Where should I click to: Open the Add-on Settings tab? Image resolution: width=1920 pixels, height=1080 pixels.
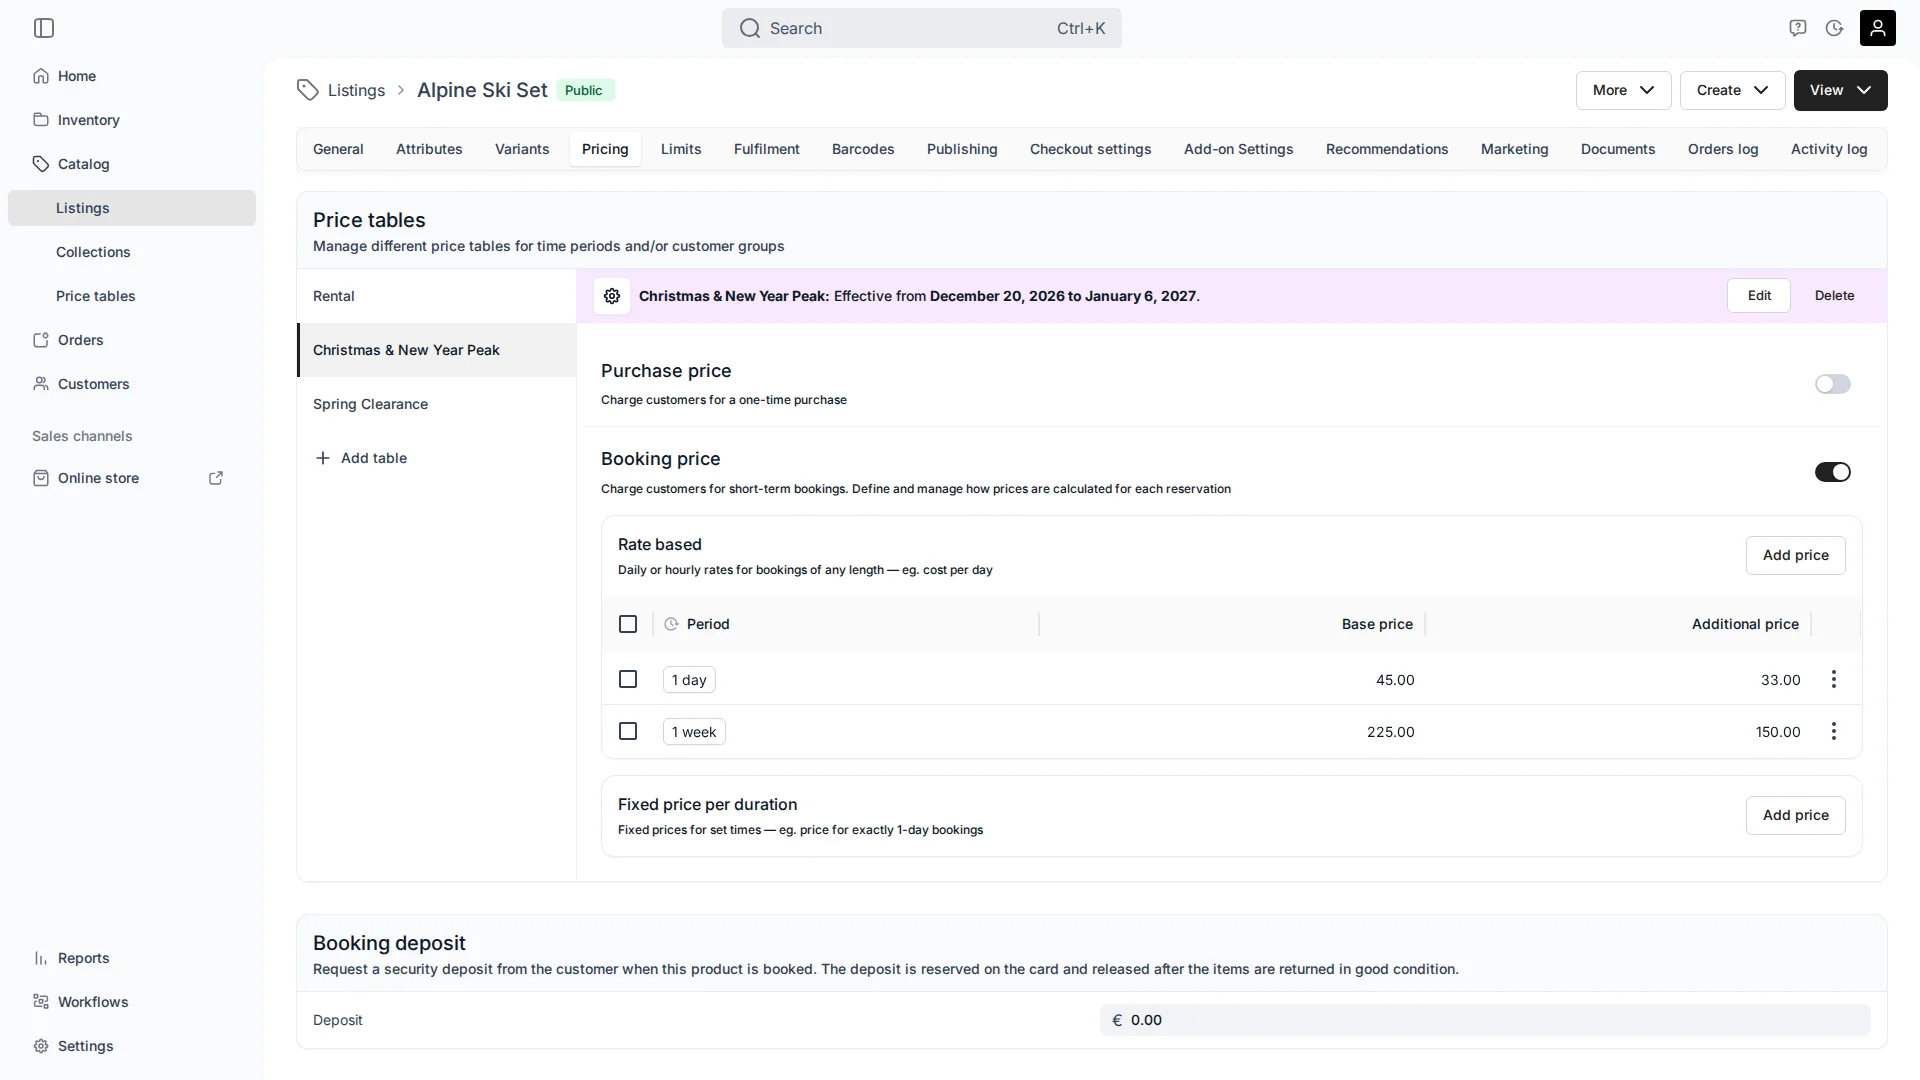1239,149
